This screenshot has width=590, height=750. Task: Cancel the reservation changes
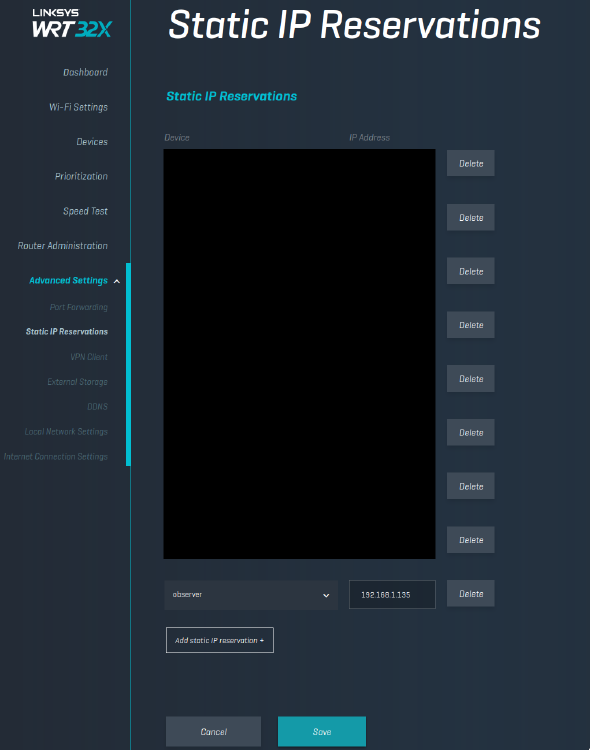coord(213,731)
